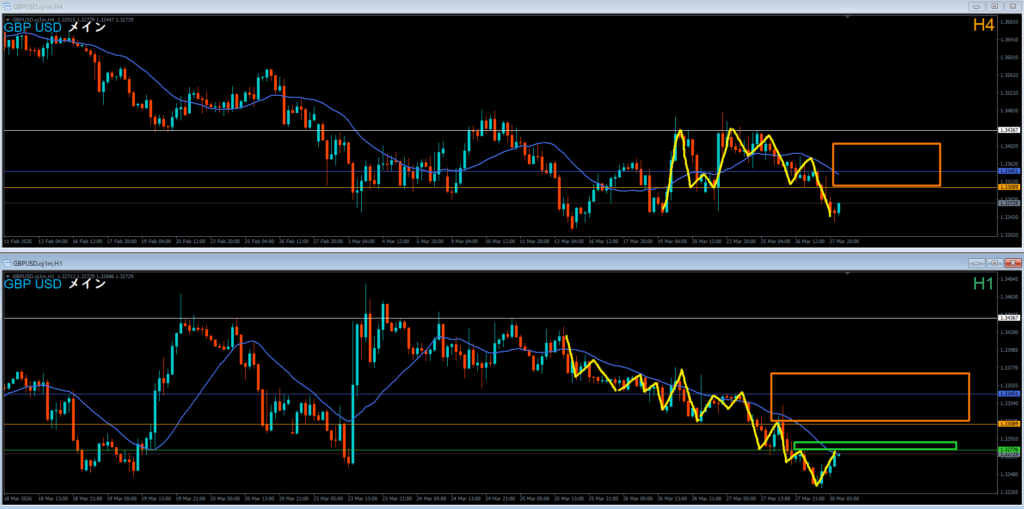Click the green H1 timeframe label

[984, 282]
